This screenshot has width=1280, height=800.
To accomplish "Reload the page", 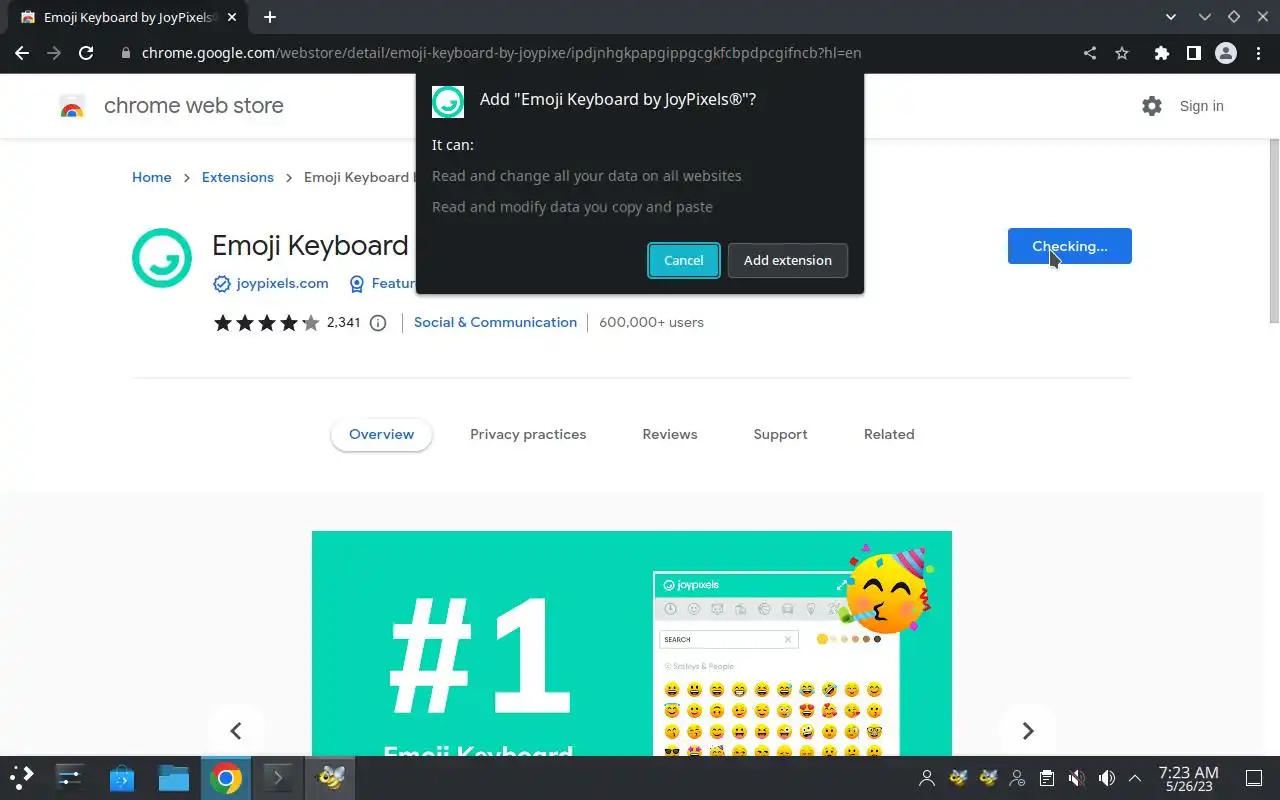I will pyautogui.click(x=87, y=53).
